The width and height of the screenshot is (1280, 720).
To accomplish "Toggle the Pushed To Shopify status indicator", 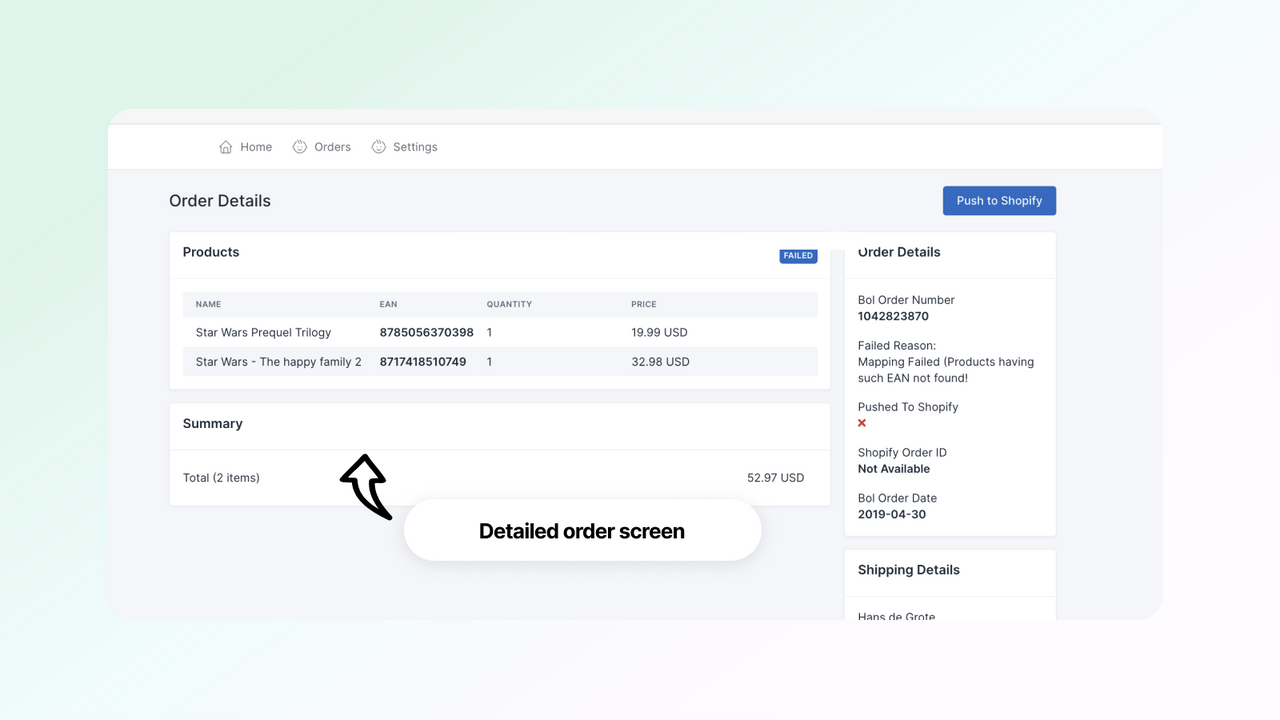I will 861,423.
